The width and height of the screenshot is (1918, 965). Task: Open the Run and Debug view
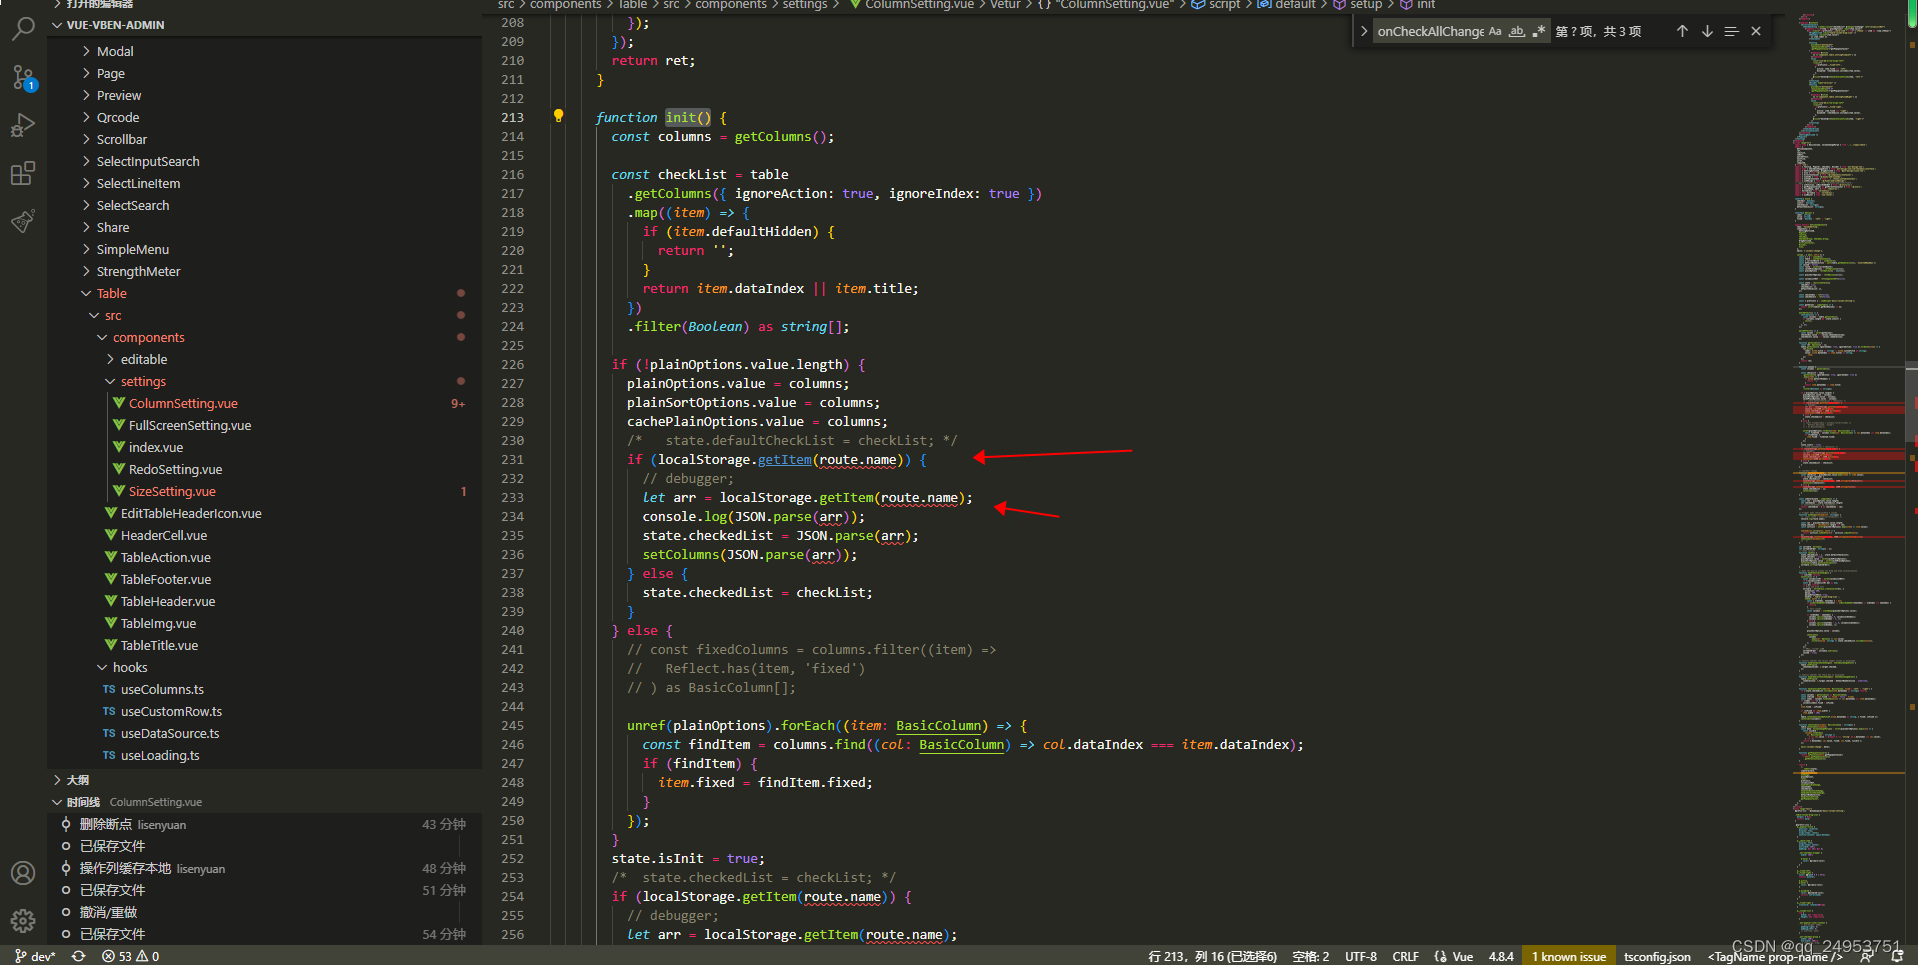(23, 125)
